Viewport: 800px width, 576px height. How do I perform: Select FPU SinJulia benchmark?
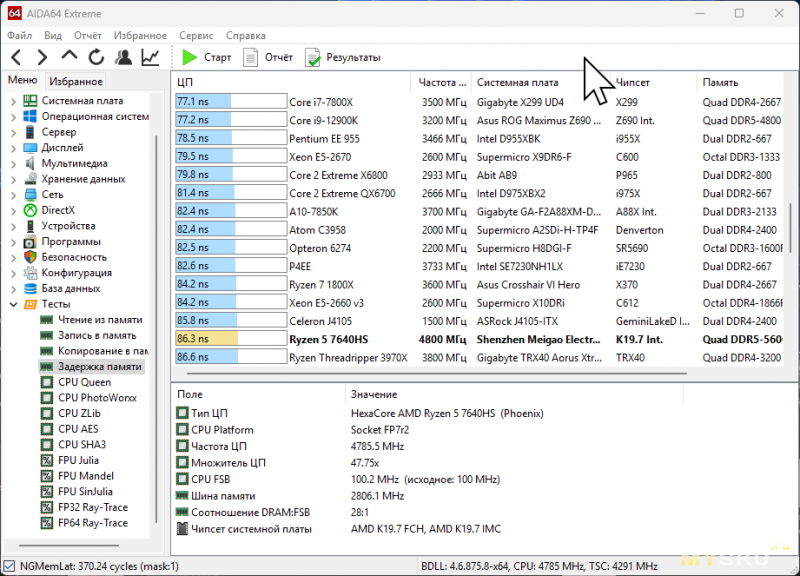(85, 492)
